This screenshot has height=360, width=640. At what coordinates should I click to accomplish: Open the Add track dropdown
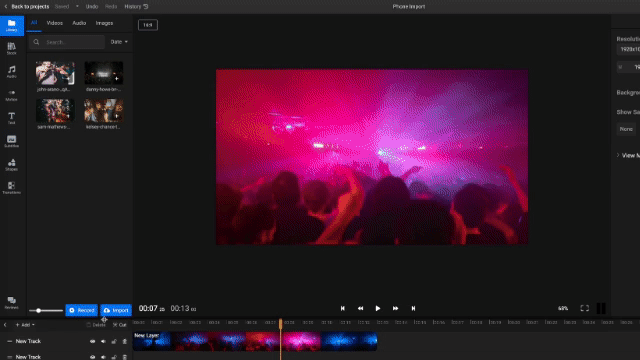[25, 325]
